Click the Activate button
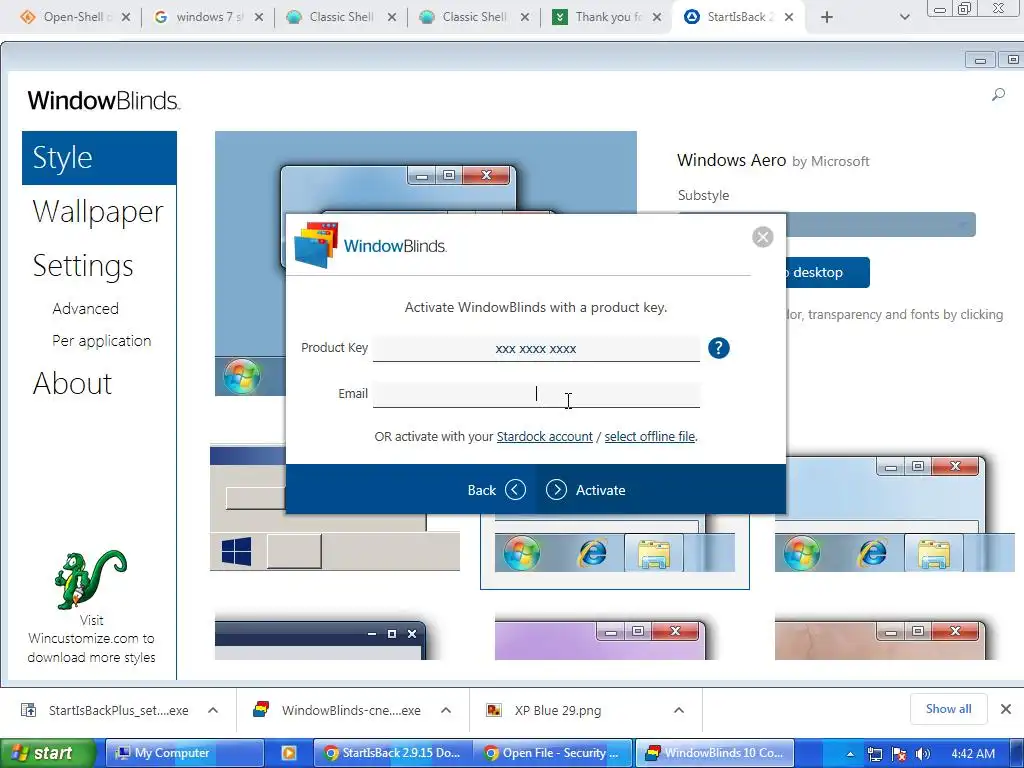This screenshot has width=1024, height=768. [x=586, y=490]
